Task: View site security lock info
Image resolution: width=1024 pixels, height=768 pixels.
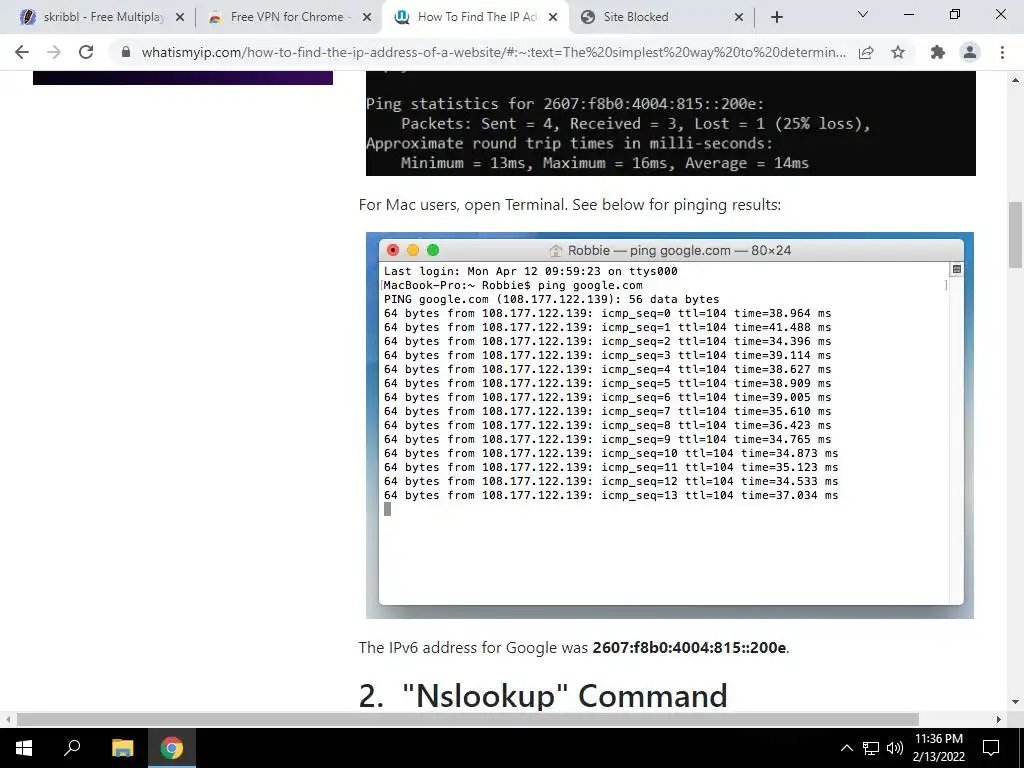Action: 127,52
